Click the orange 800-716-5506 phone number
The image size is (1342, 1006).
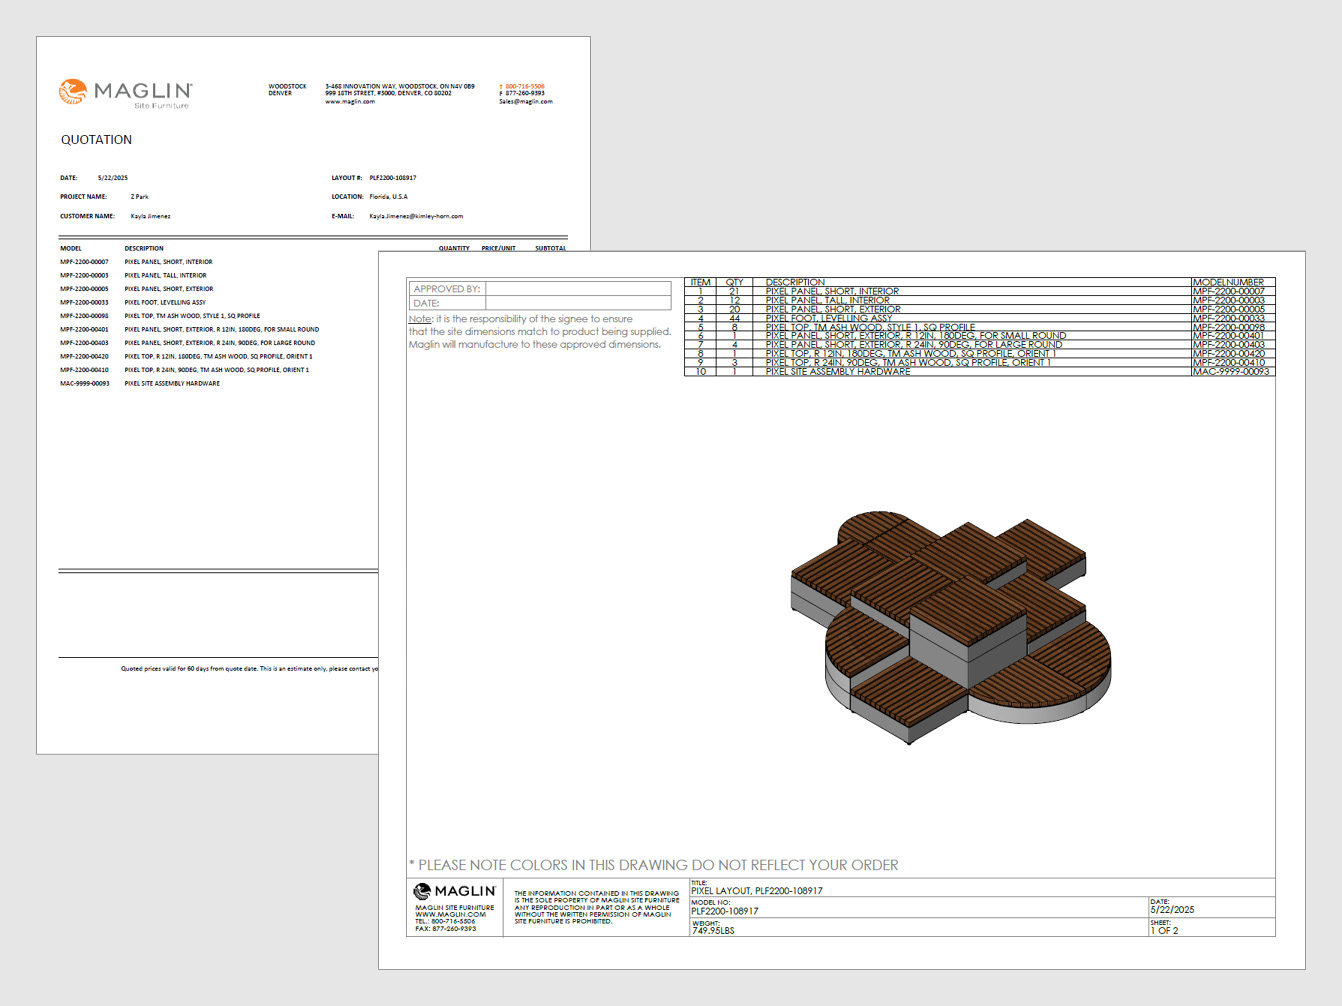(x=525, y=86)
